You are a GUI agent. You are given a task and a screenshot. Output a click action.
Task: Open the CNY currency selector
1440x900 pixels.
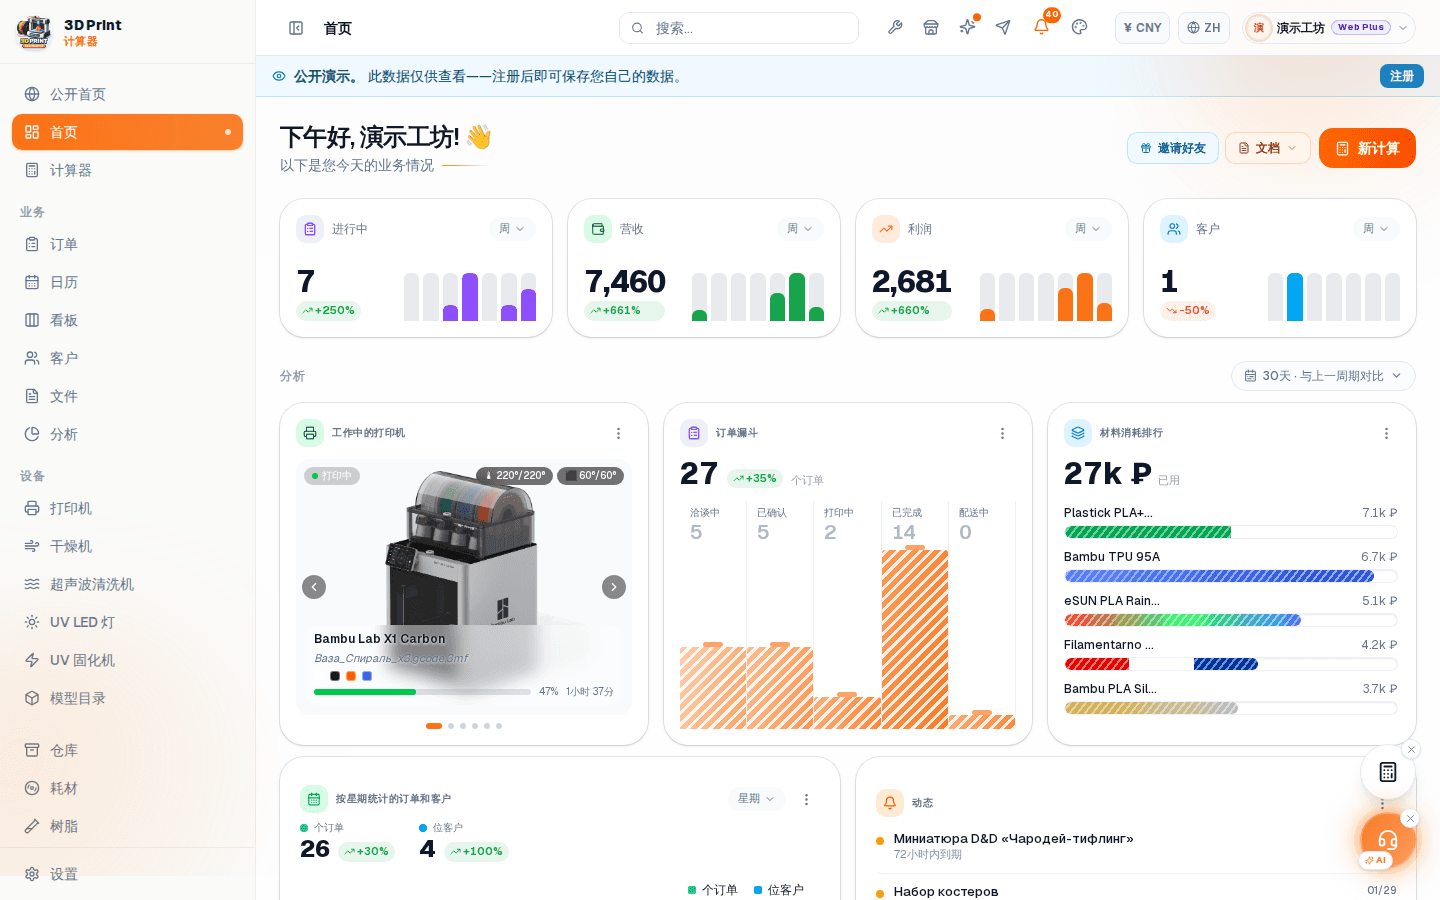(x=1142, y=28)
